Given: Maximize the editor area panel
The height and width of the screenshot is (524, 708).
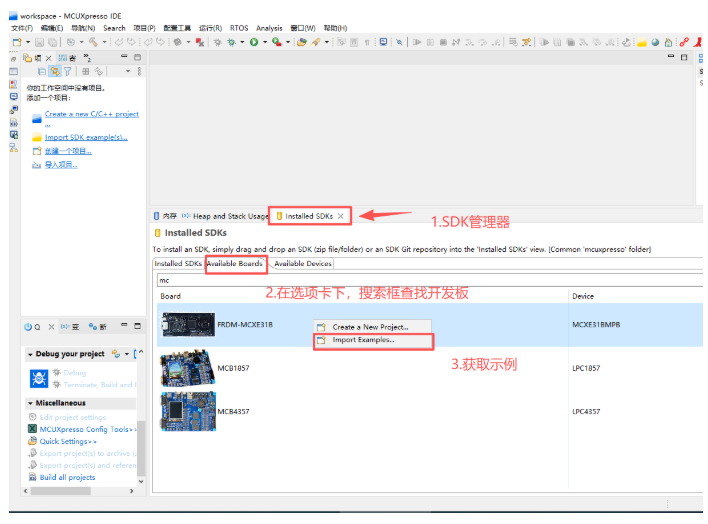Looking at the screenshot, I should click(684, 57).
